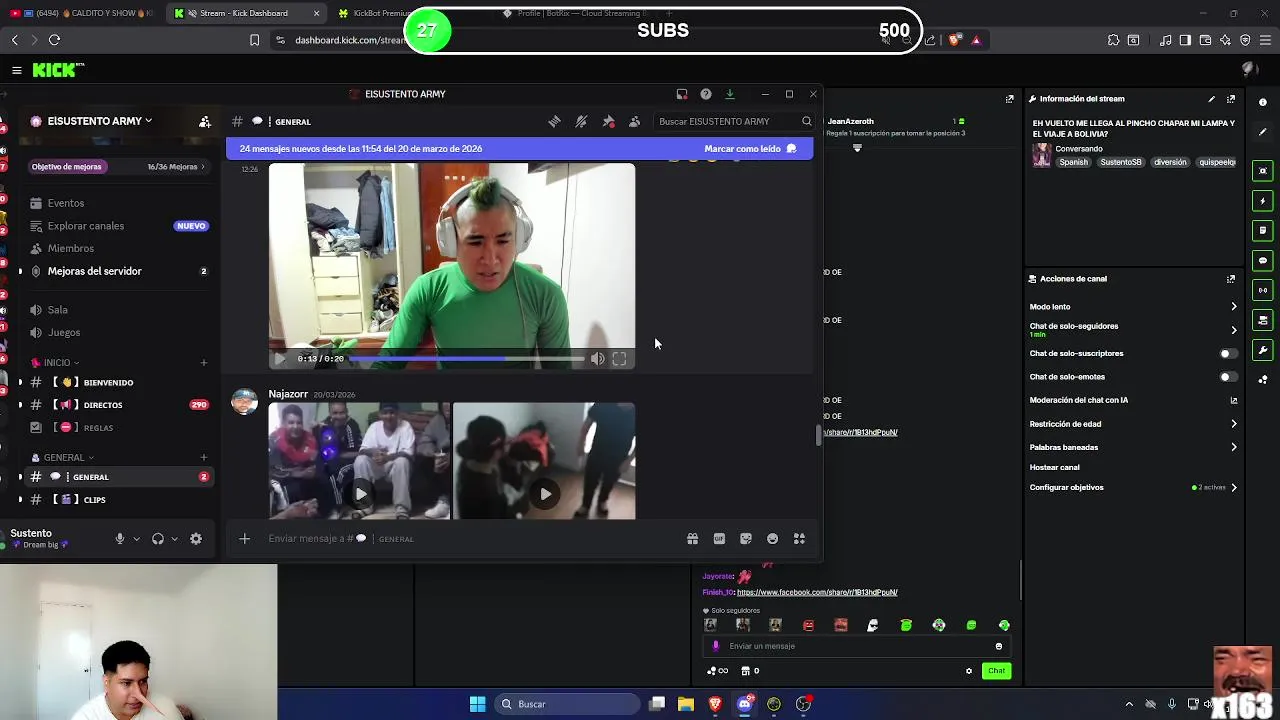Invite people icon next to EISUSTENTO ARMY
This screenshot has width=1280, height=720.
(x=205, y=121)
